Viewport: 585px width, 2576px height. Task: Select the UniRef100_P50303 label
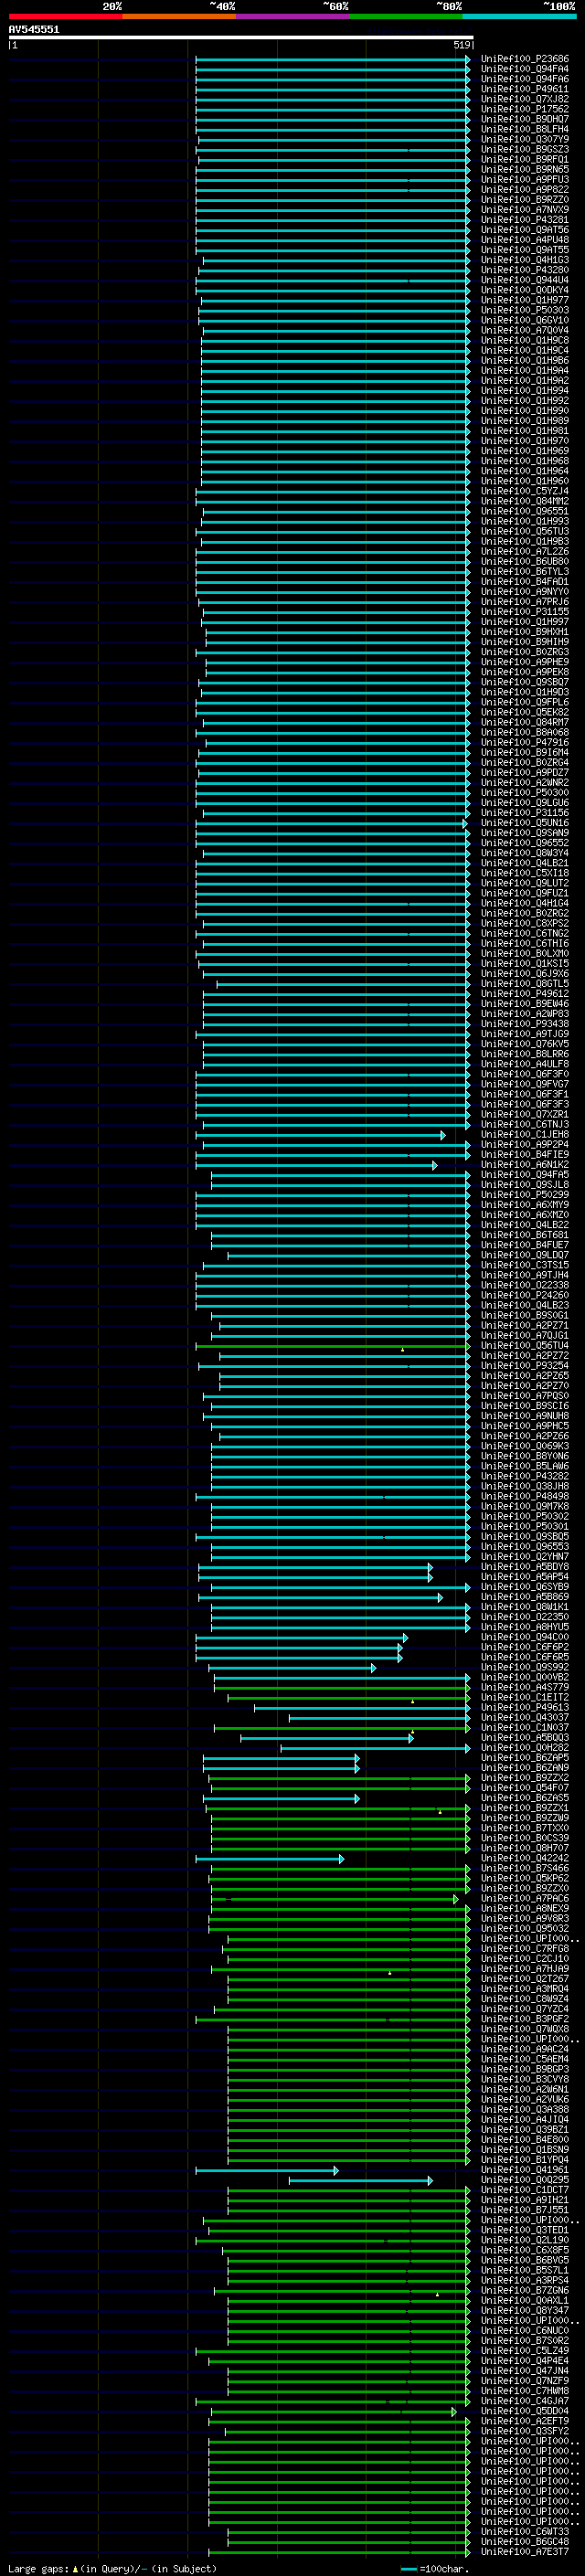[524, 310]
